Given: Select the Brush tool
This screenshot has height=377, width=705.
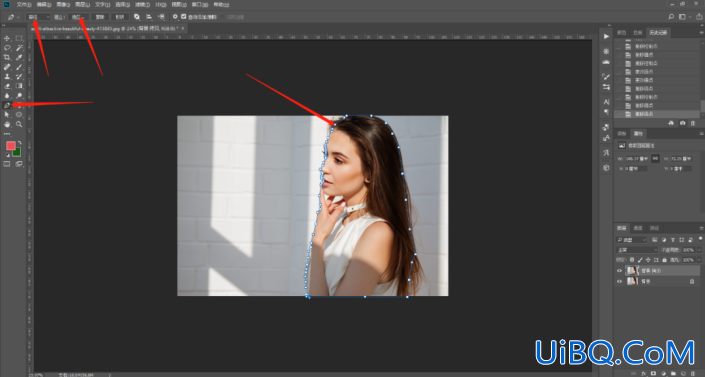Looking at the screenshot, I should pos(19,67).
